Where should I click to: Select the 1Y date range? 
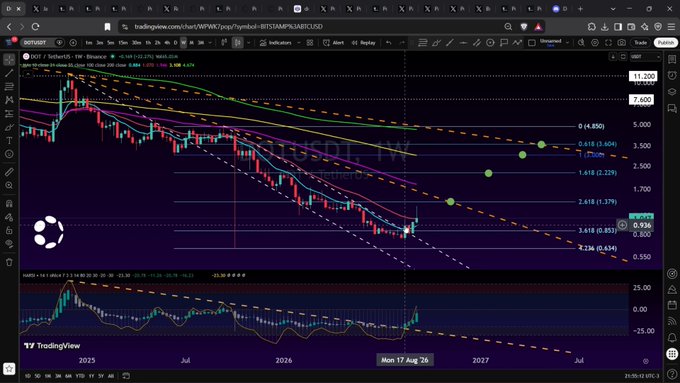pos(91,376)
